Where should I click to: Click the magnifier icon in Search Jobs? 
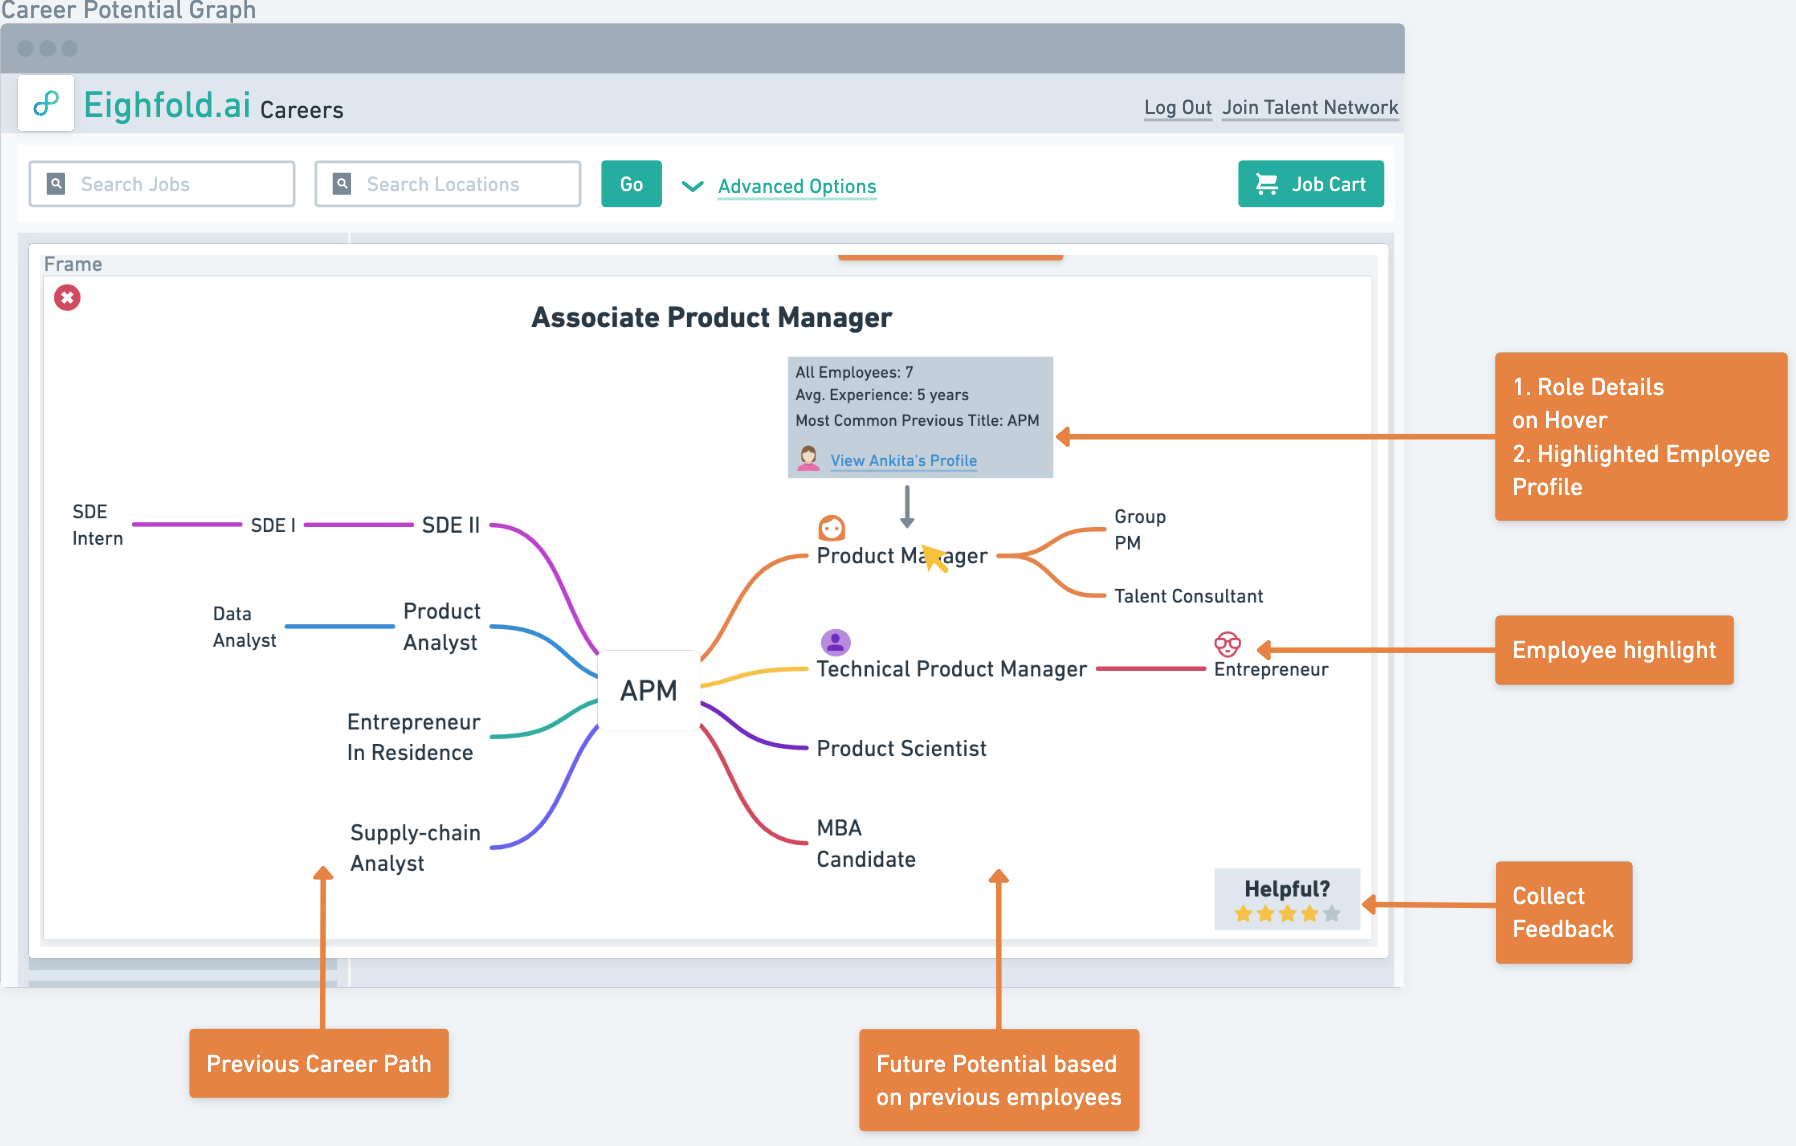[57, 184]
